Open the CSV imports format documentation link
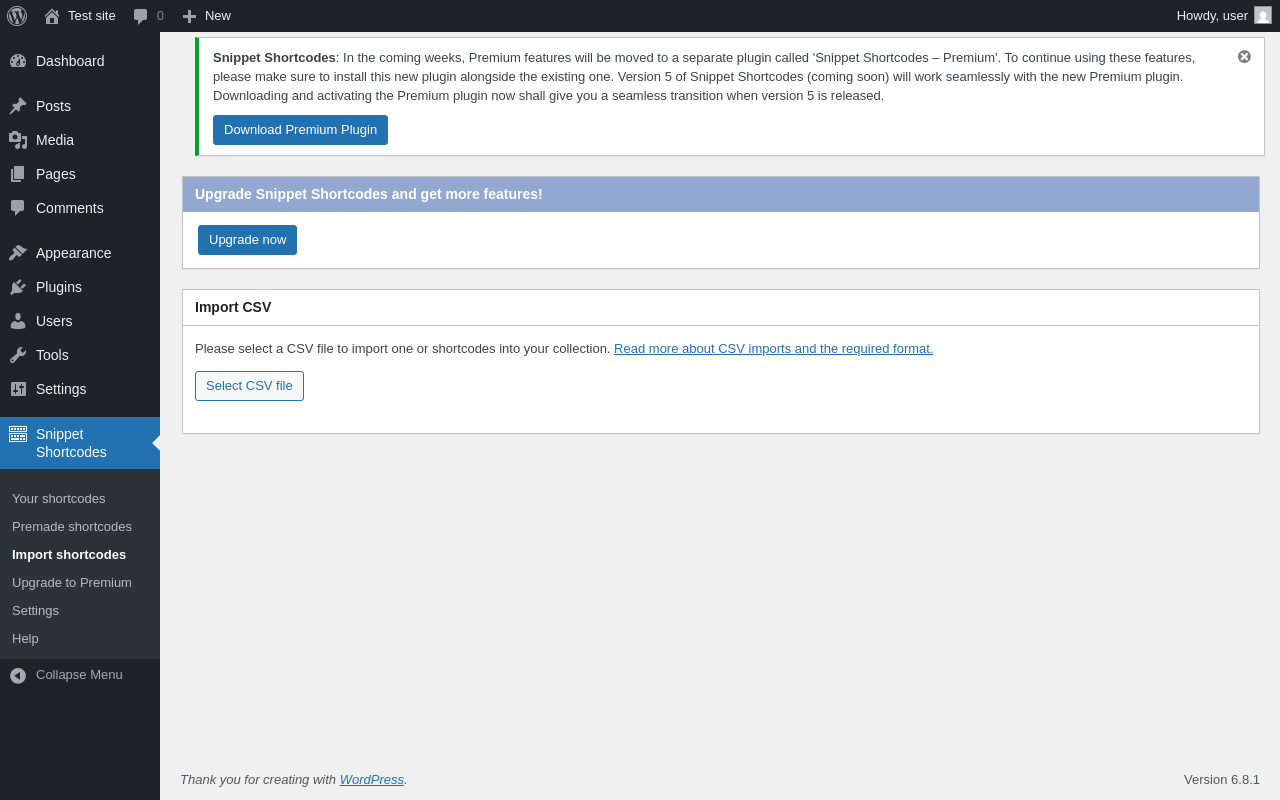Screen dimensions: 1280x800 point(773,349)
